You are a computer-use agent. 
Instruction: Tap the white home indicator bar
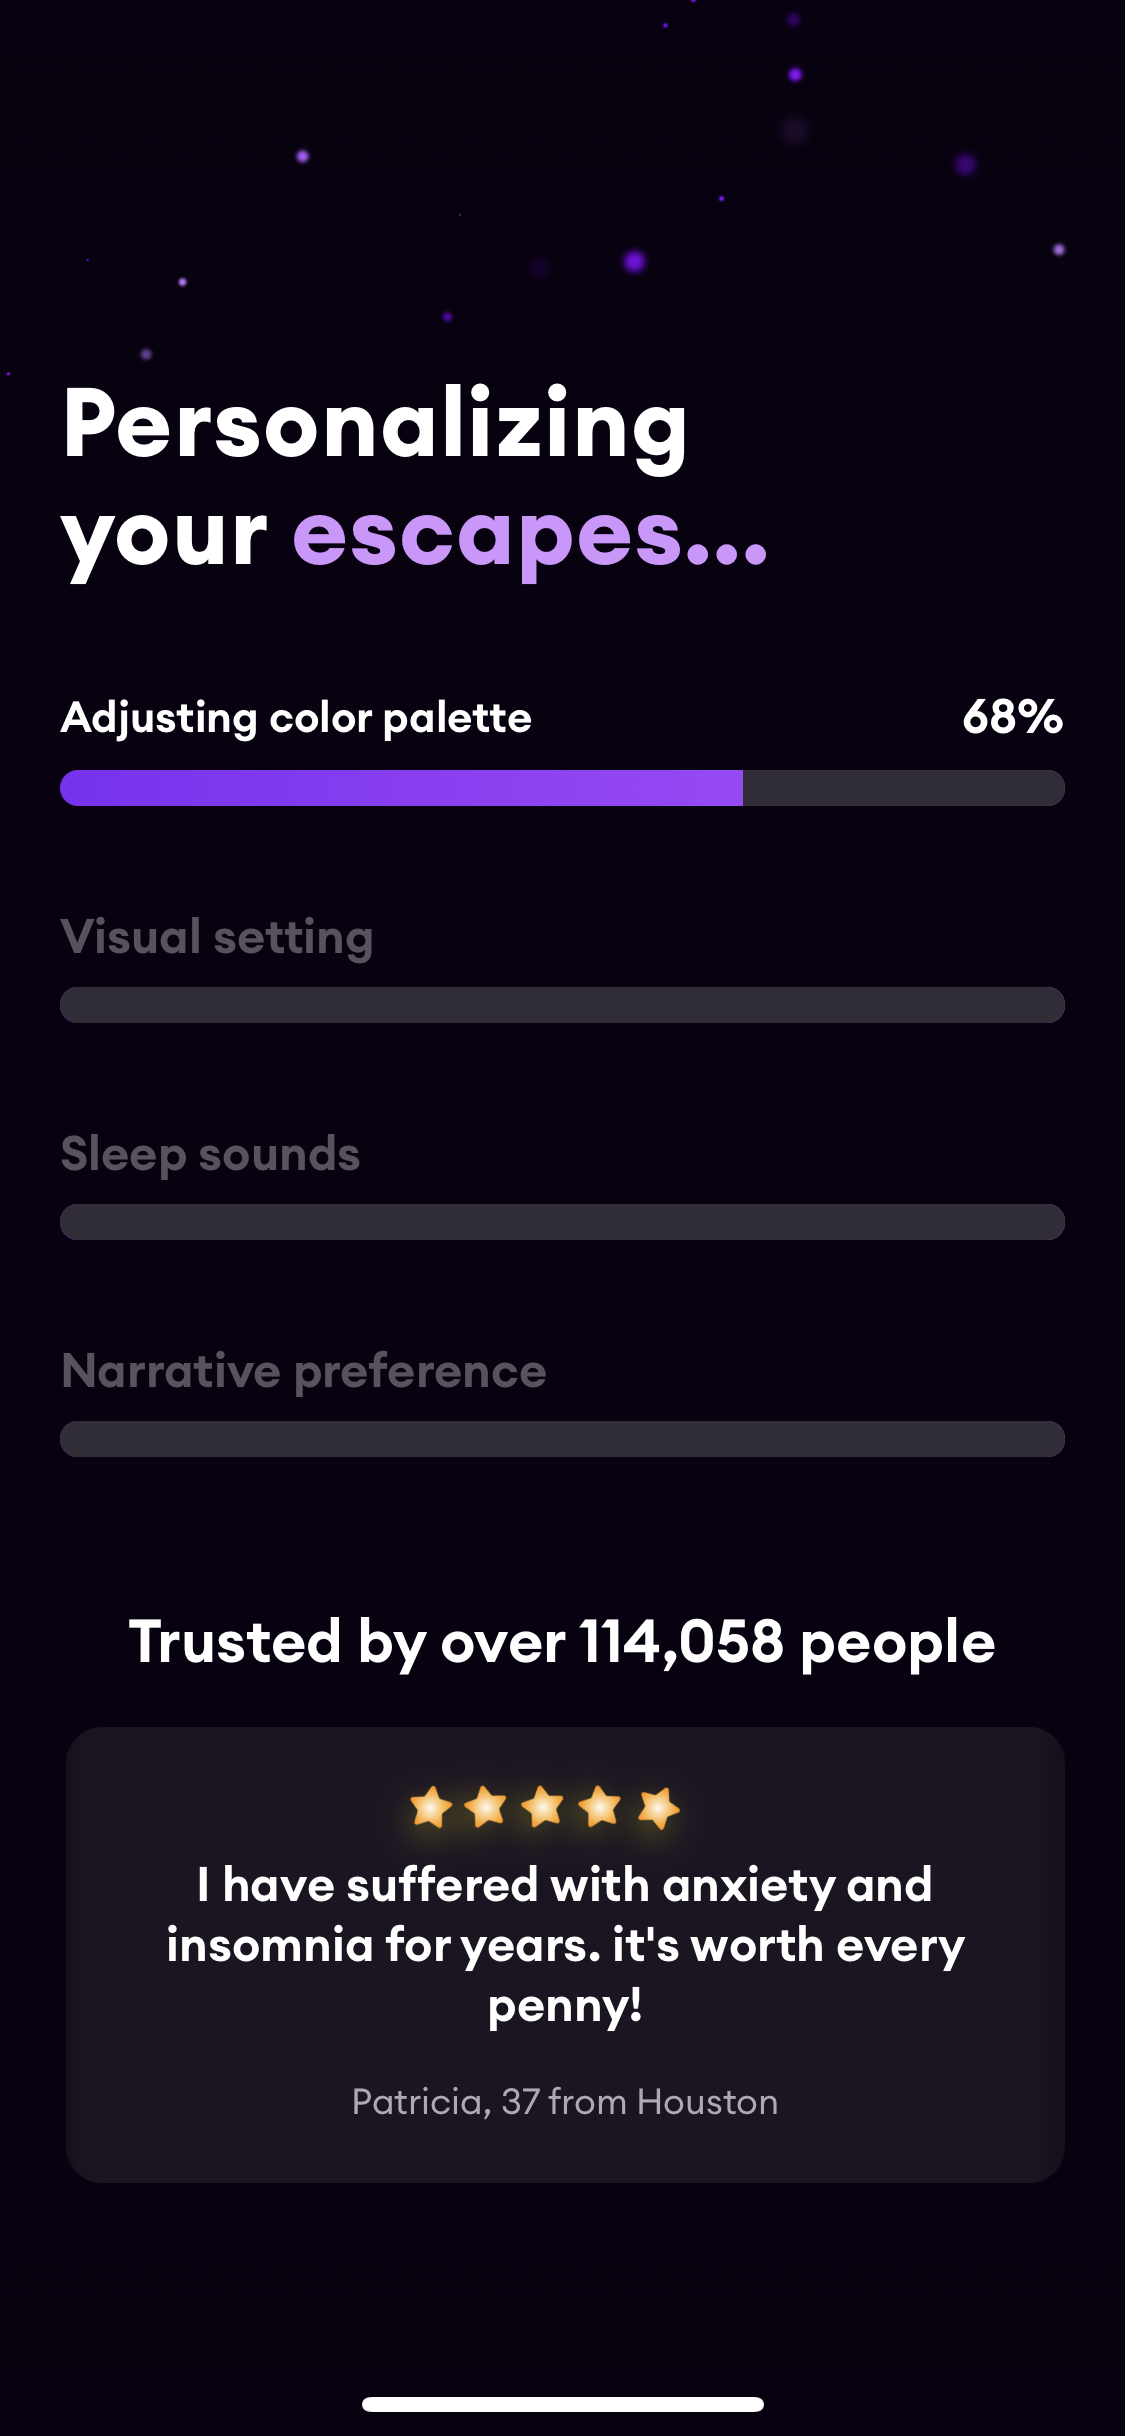coord(563,2404)
